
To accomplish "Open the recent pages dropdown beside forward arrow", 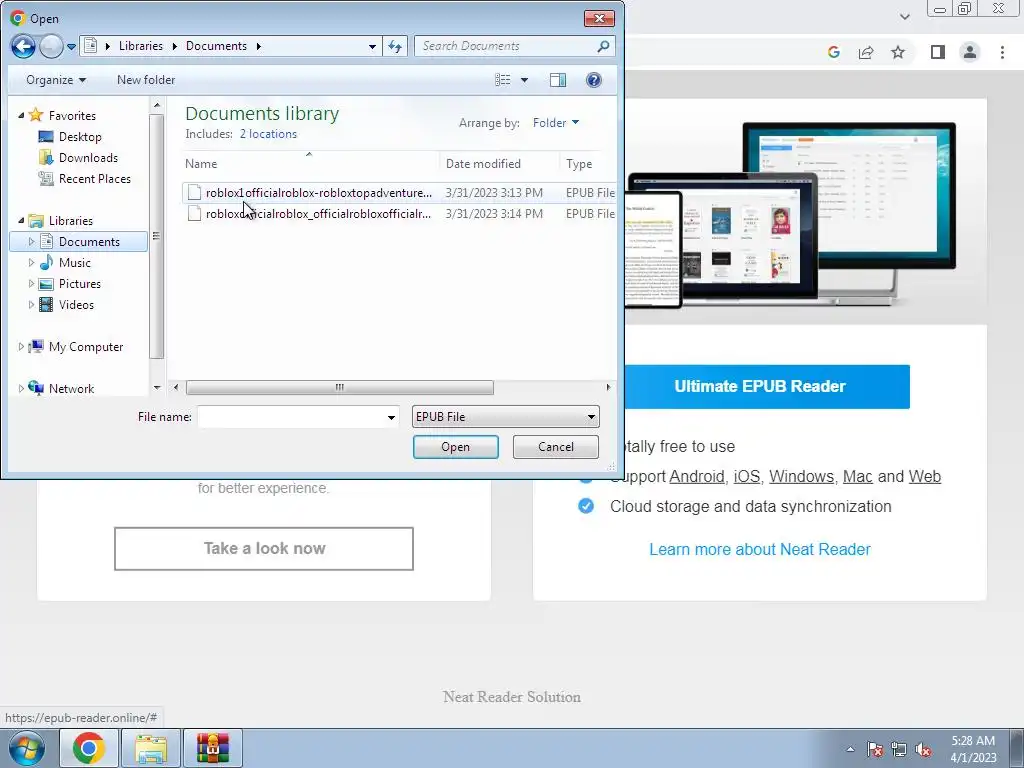I will 71,46.
